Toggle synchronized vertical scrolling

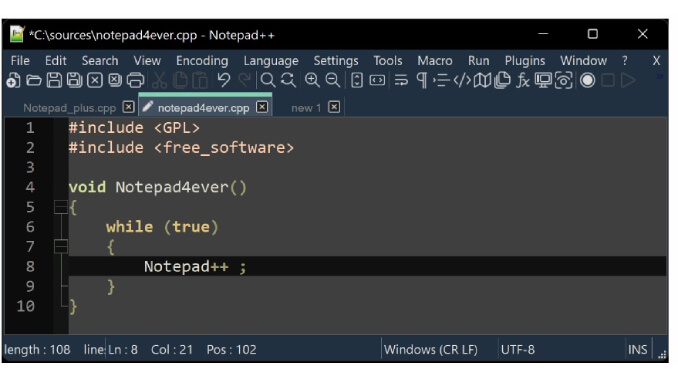tap(357, 80)
